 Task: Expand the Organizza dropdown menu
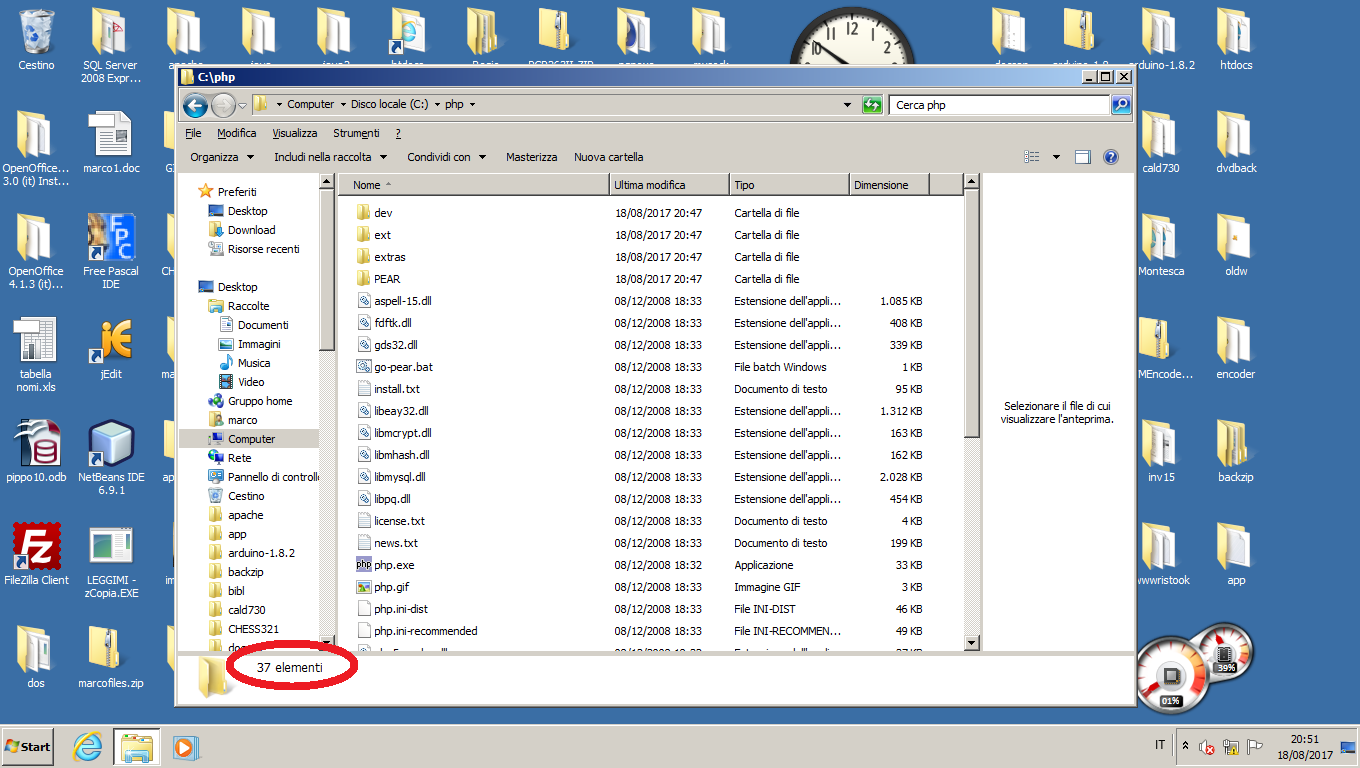[x=222, y=157]
